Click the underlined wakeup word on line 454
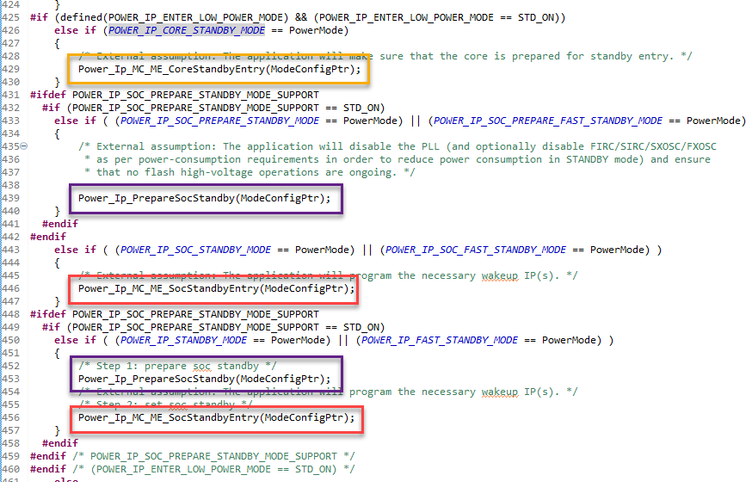Viewport: 752px width, 482px height. (x=500, y=392)
